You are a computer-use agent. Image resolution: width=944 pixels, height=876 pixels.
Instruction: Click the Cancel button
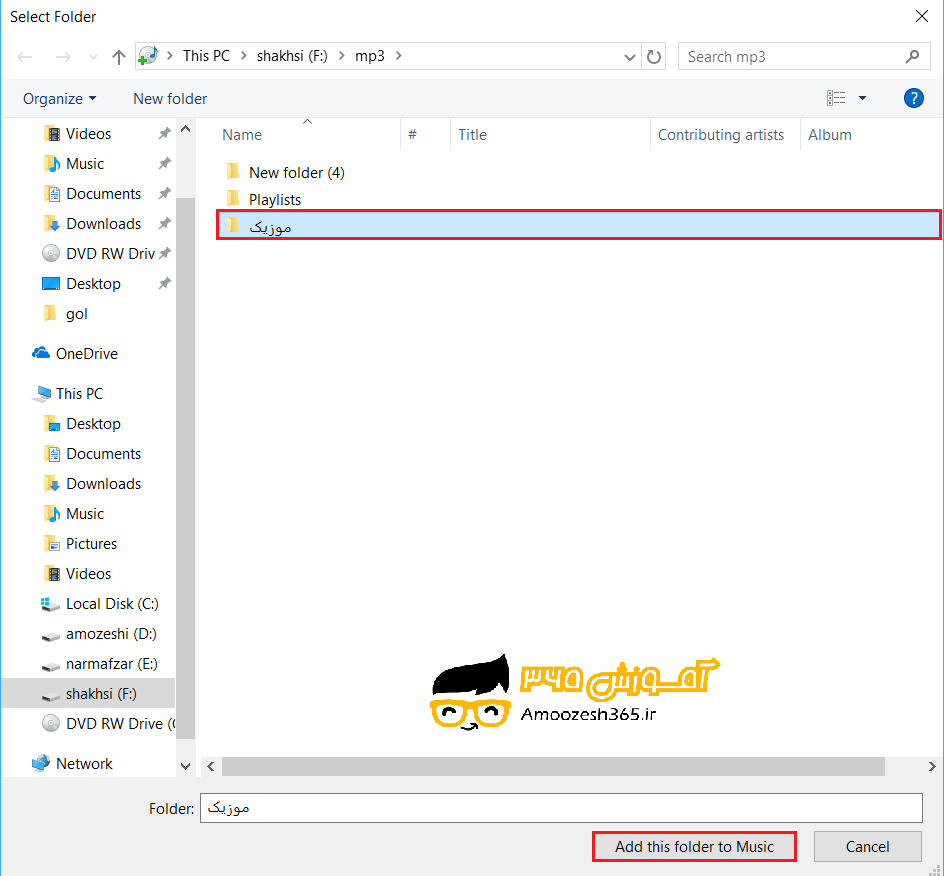coord(866,846)
